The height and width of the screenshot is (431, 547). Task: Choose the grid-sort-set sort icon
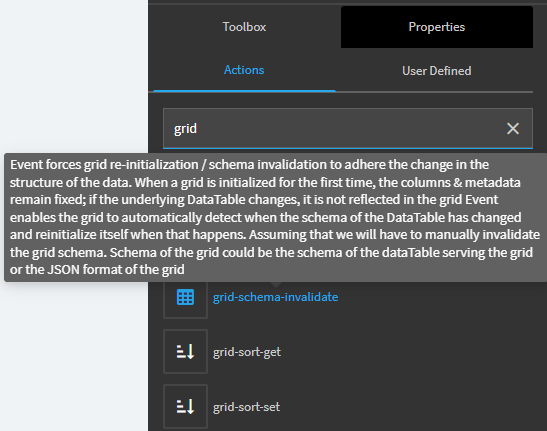click(x=185, y=407)
